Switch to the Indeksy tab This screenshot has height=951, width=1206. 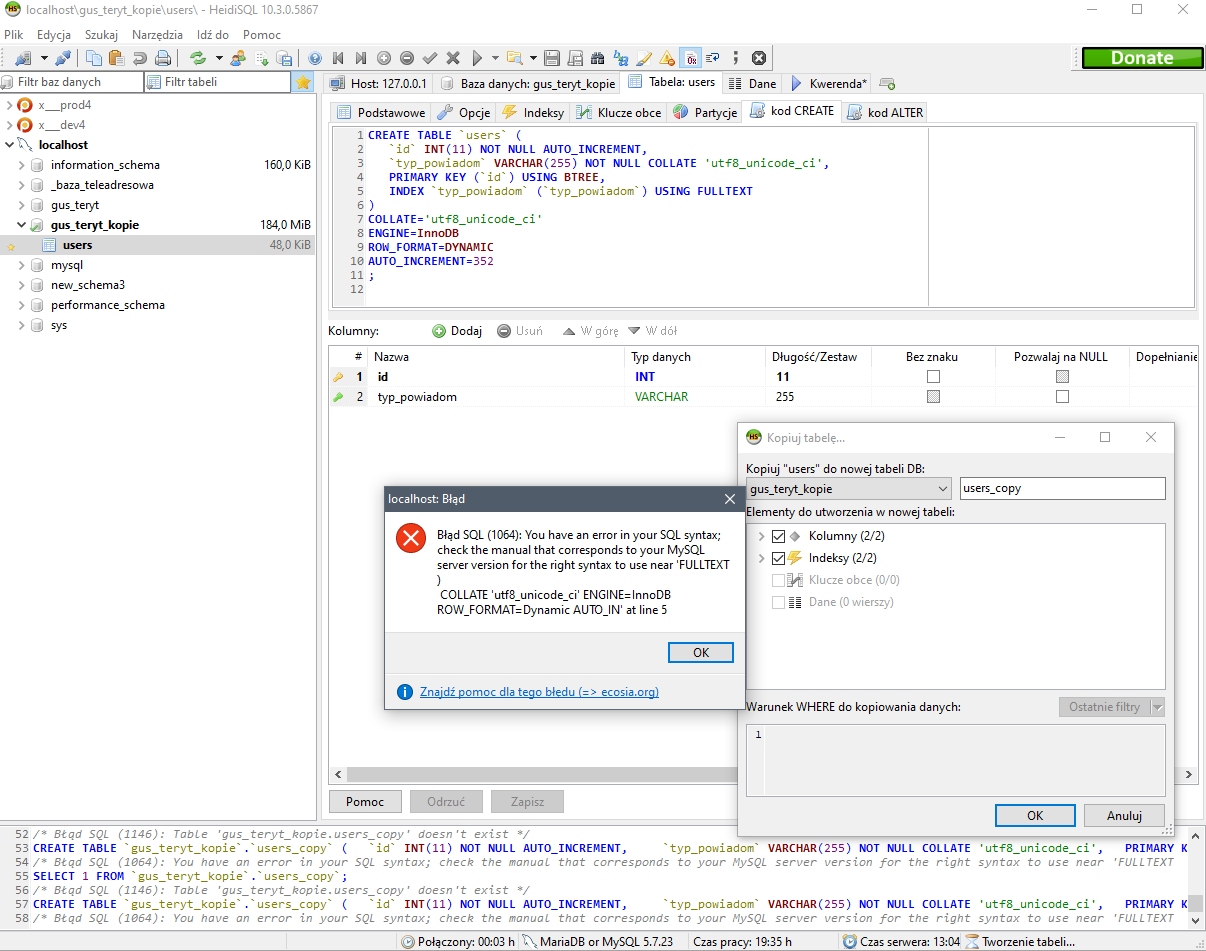coord(534,112)
